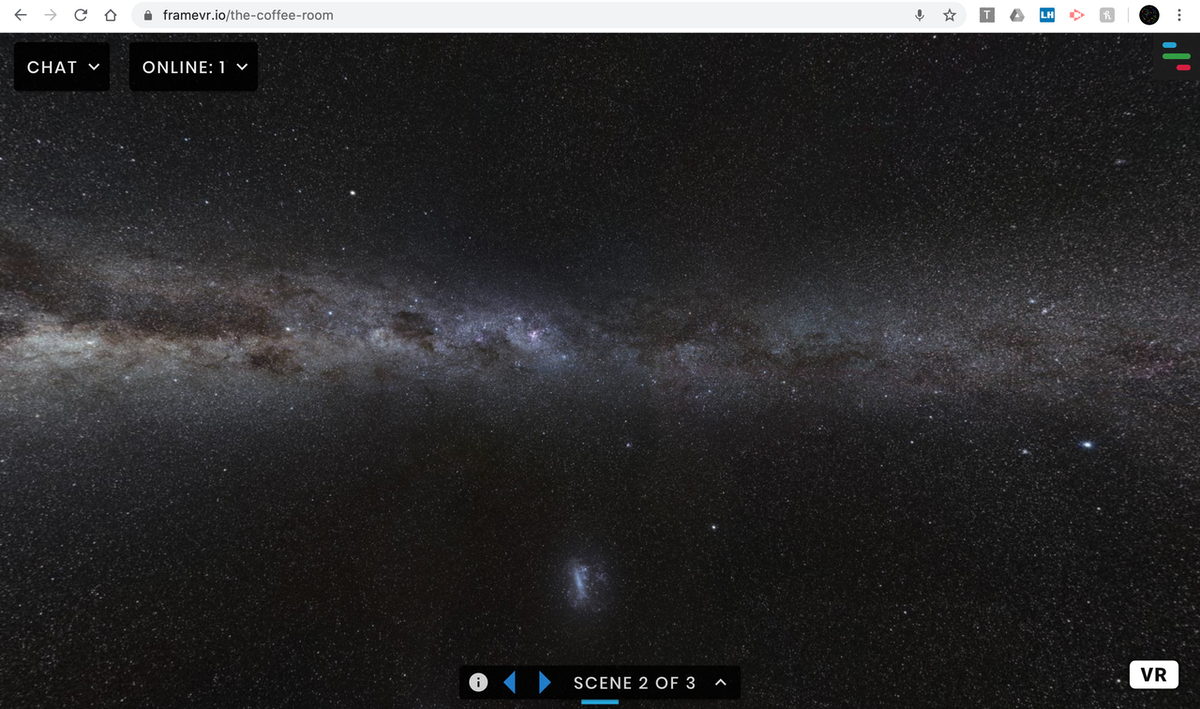Advance to the next scene arrow
The width and height of the screenshot is (1200, 709).
544,683
